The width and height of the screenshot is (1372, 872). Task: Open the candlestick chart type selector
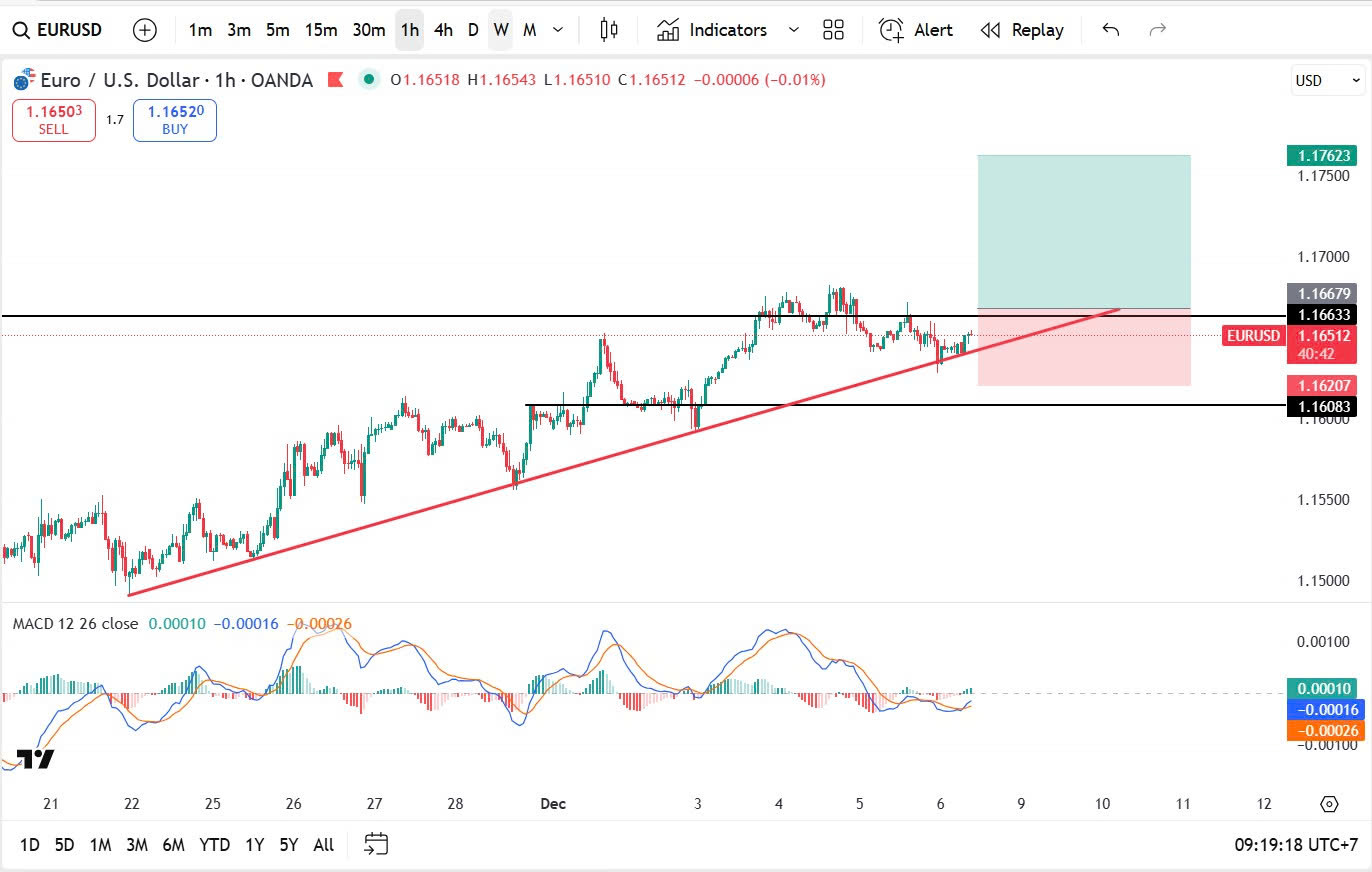click(608, 30)
